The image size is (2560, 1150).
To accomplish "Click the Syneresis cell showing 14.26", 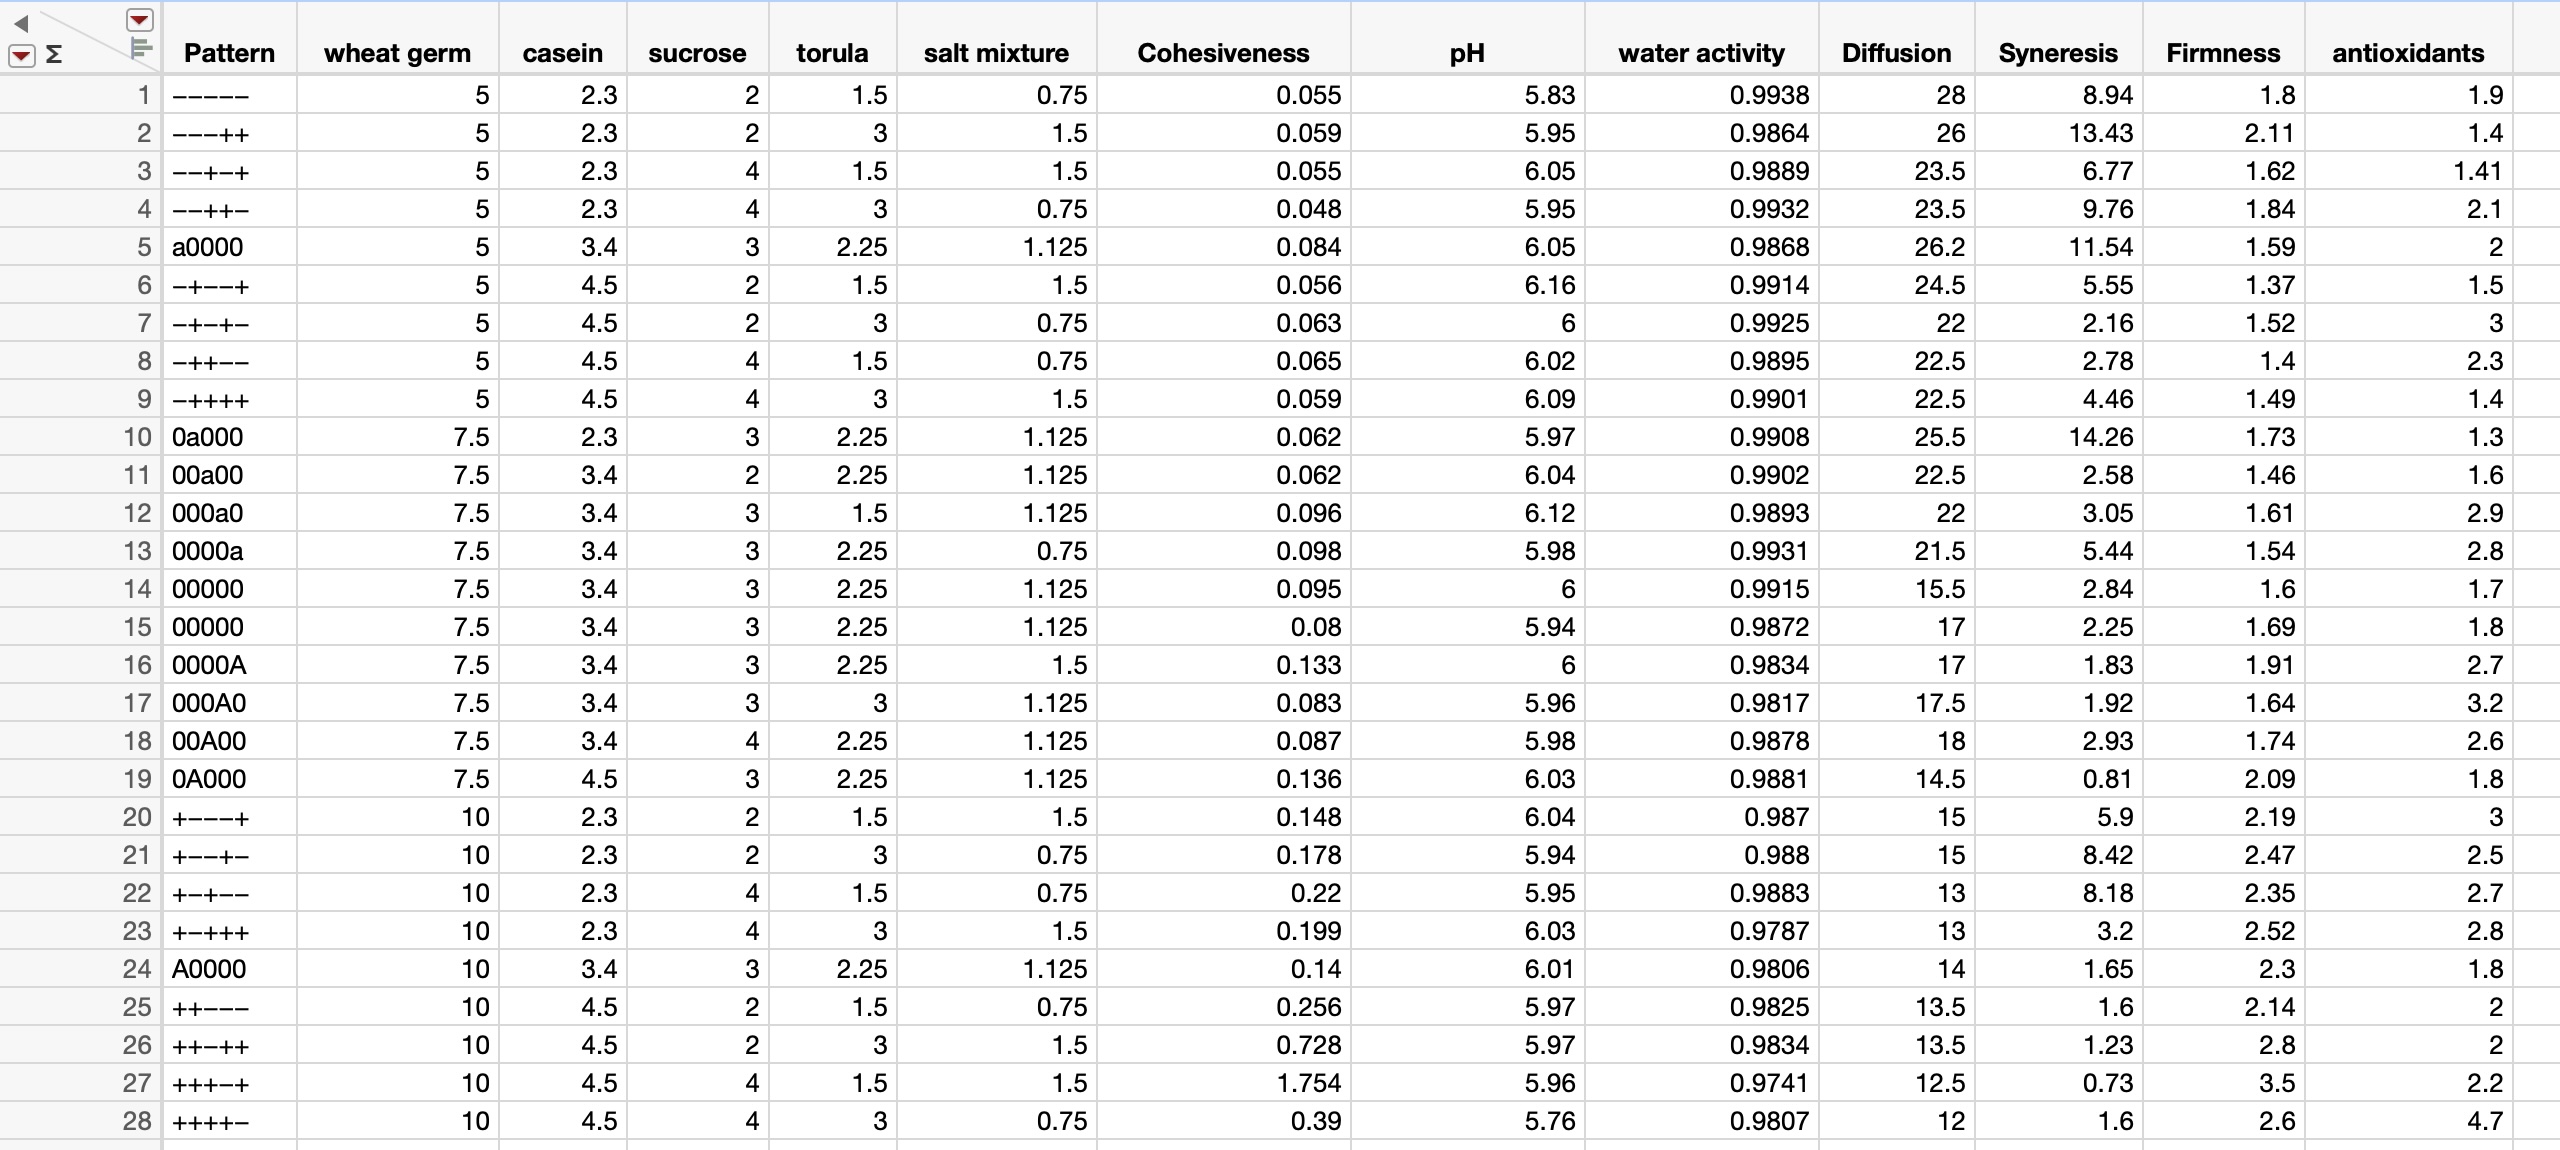I will click(x=2100, y=437).
